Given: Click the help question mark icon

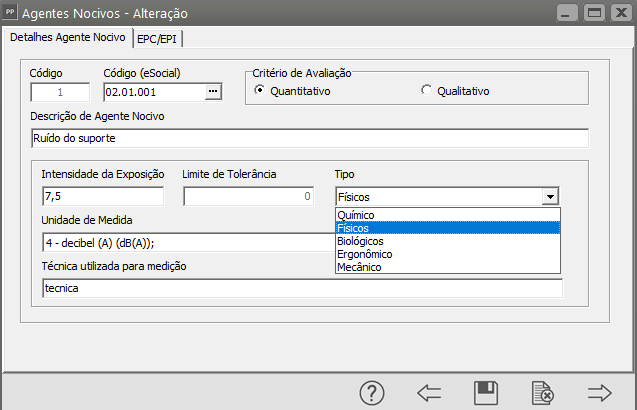Looking at the screenshot, I should coord(372,392).
